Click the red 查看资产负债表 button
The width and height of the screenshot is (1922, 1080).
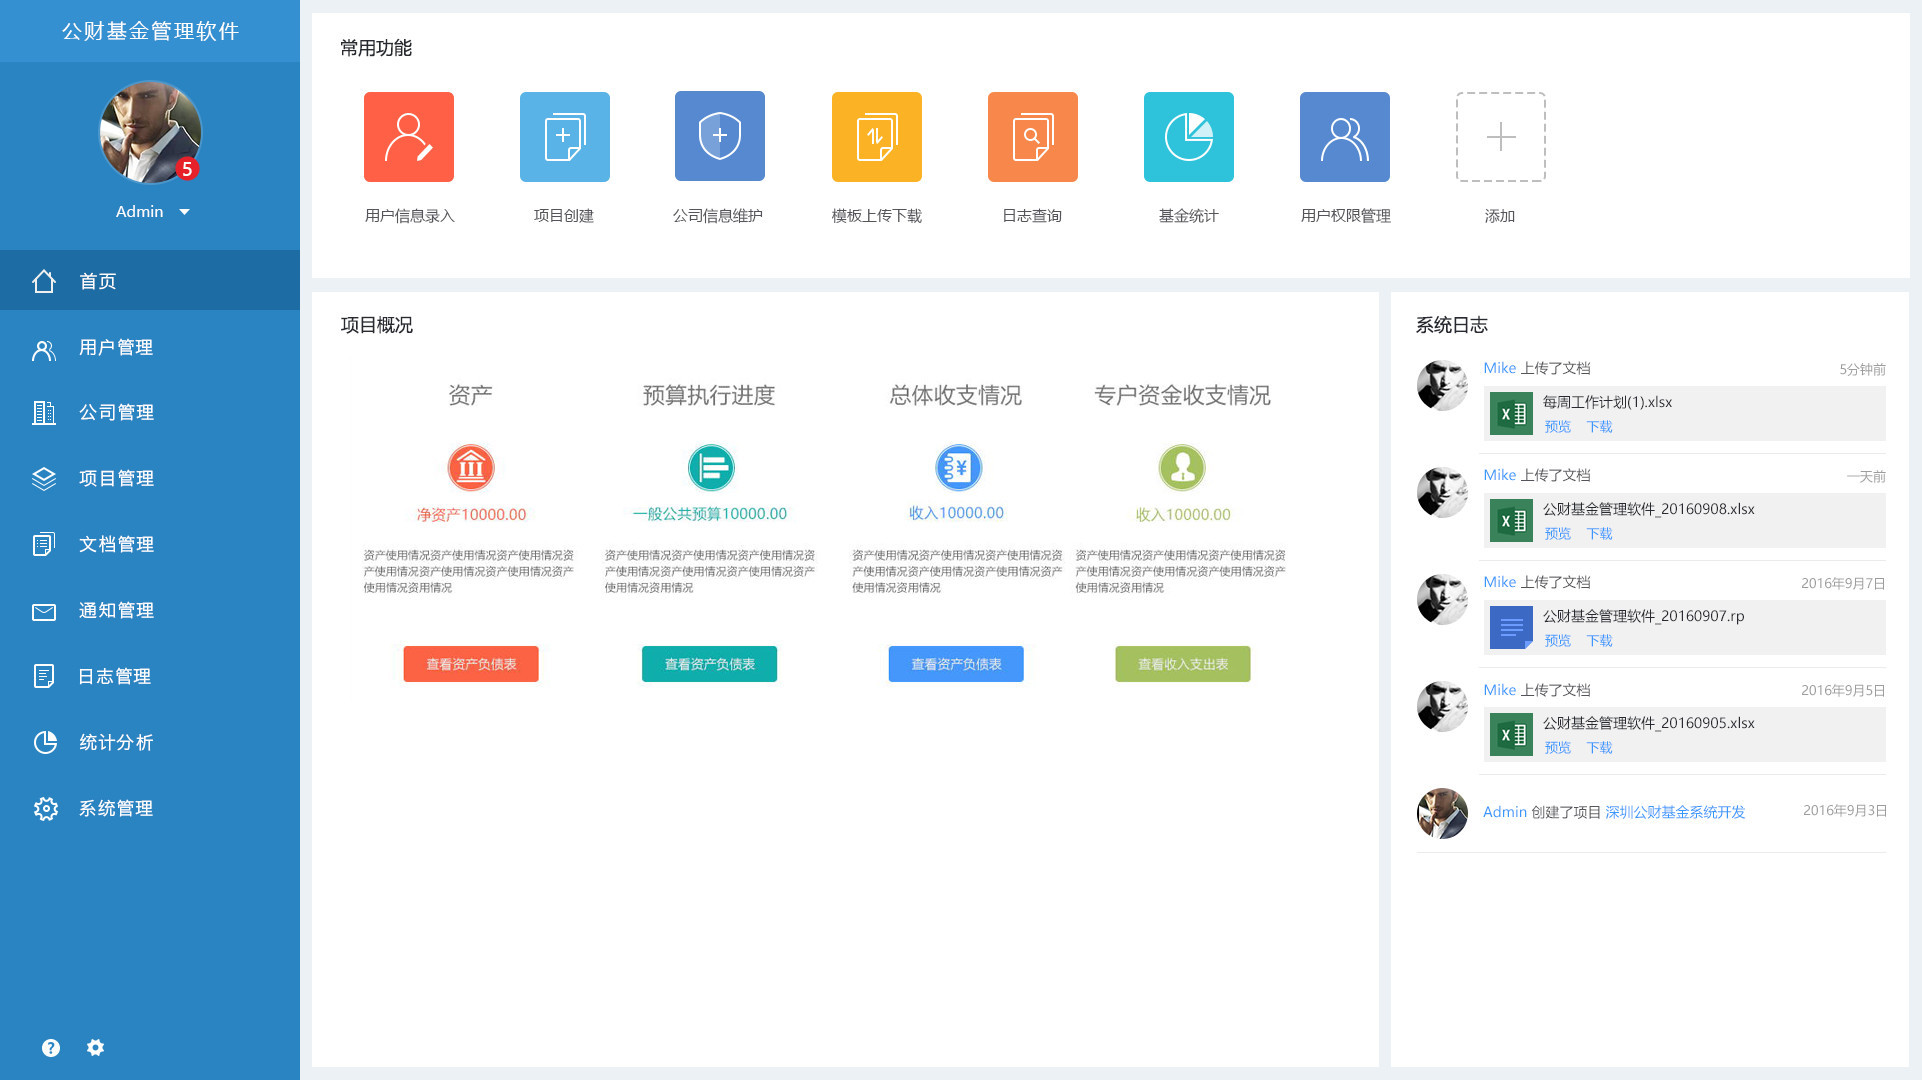pos(471,664)
